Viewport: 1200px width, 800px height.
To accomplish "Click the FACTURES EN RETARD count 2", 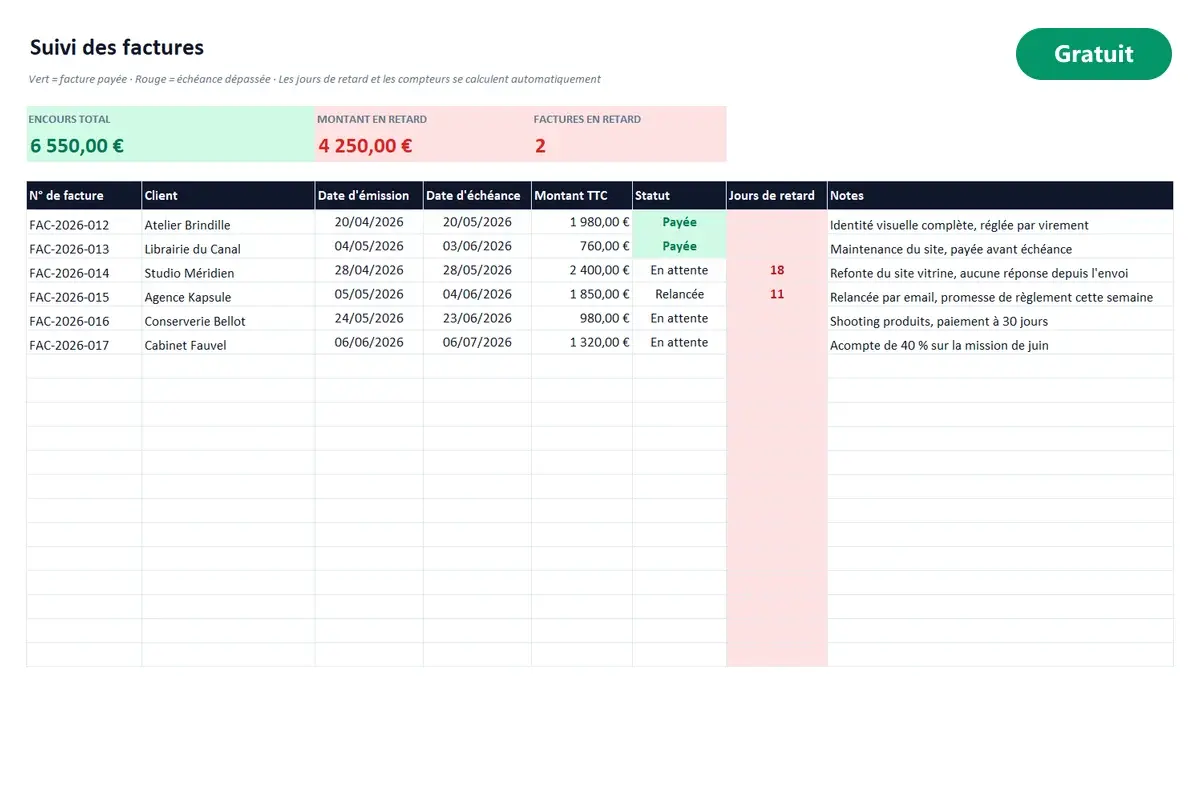I will coord(540,146).
